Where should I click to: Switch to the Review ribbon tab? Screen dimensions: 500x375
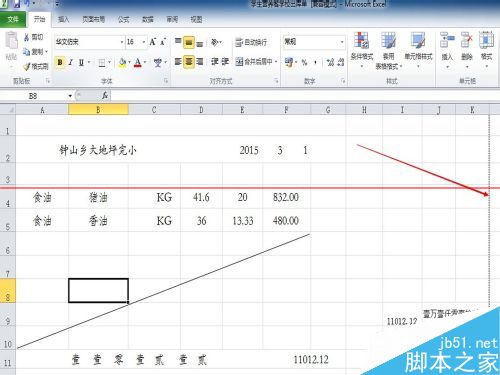coord(172,20)
